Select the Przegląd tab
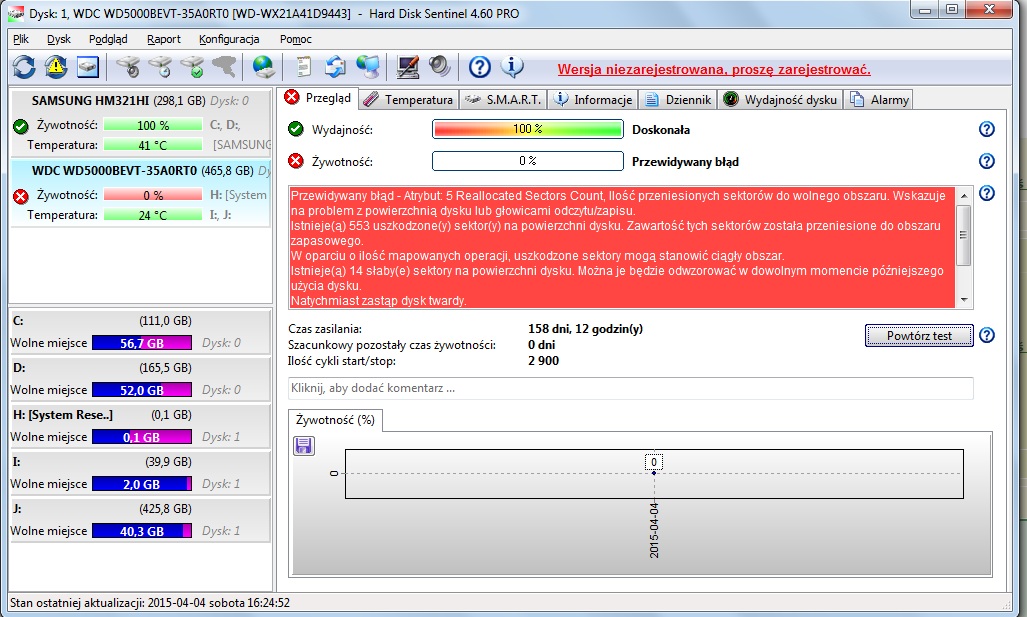The image size is (1027, 617). 318,98
